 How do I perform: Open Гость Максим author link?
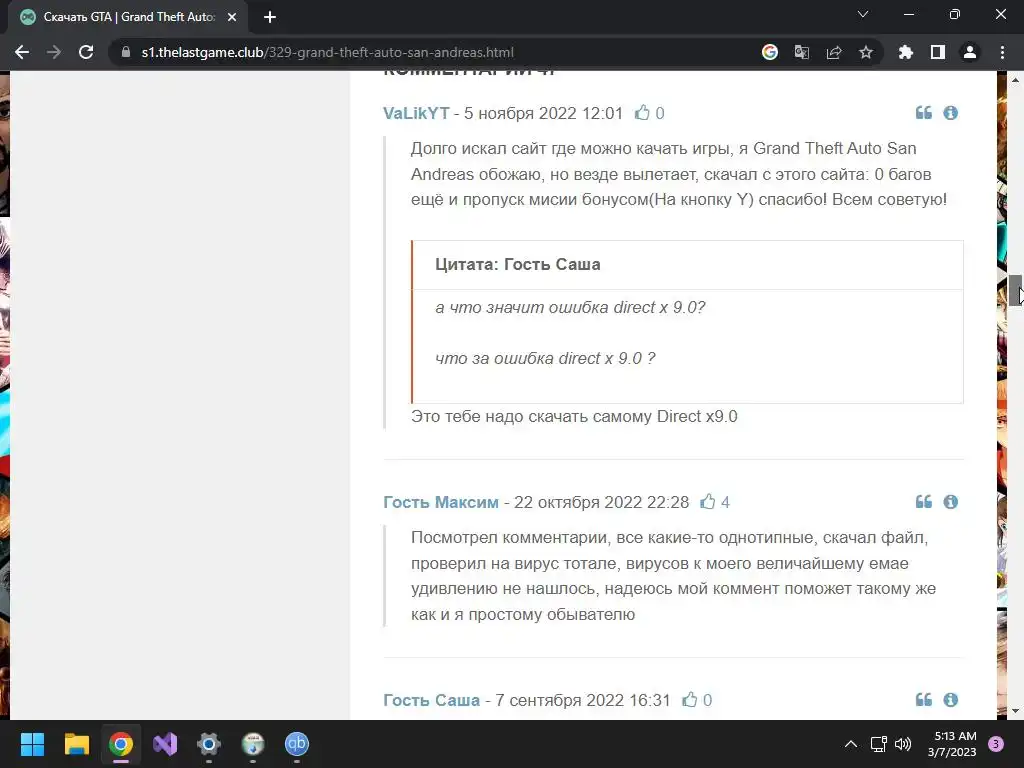[x=441, y=502]
